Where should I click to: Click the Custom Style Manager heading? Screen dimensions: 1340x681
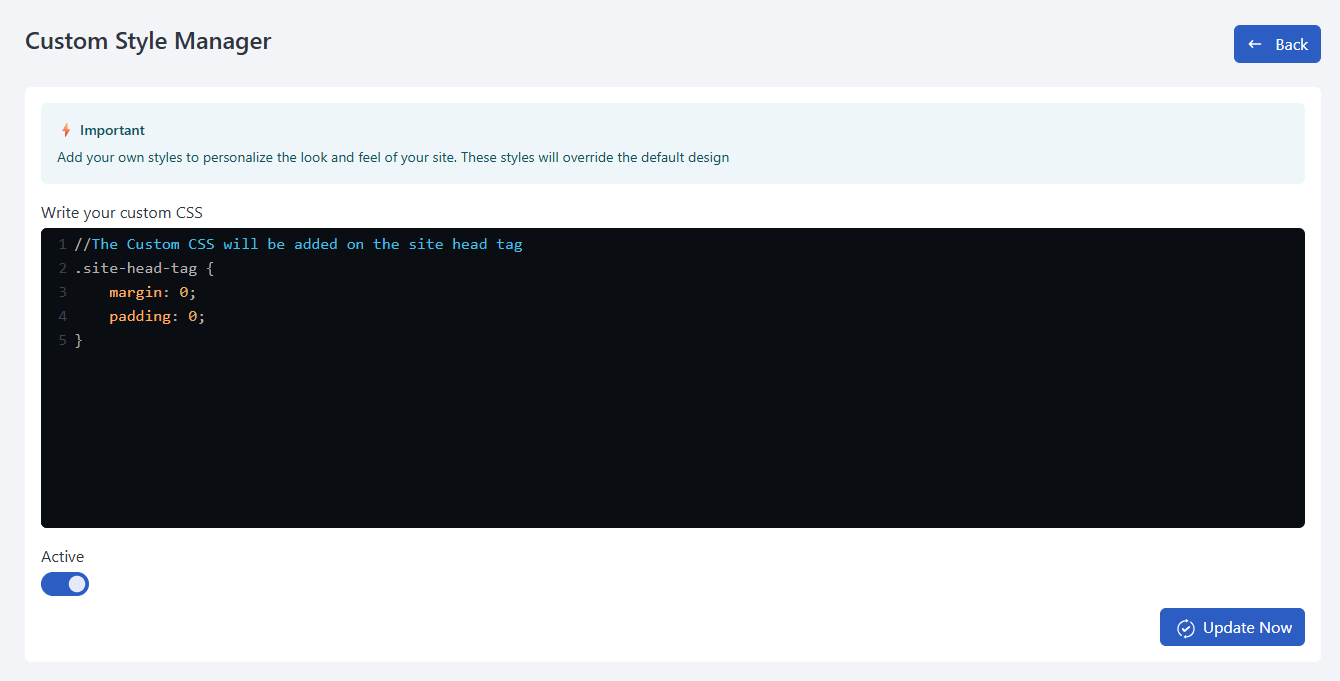click(x=147, y=41)
